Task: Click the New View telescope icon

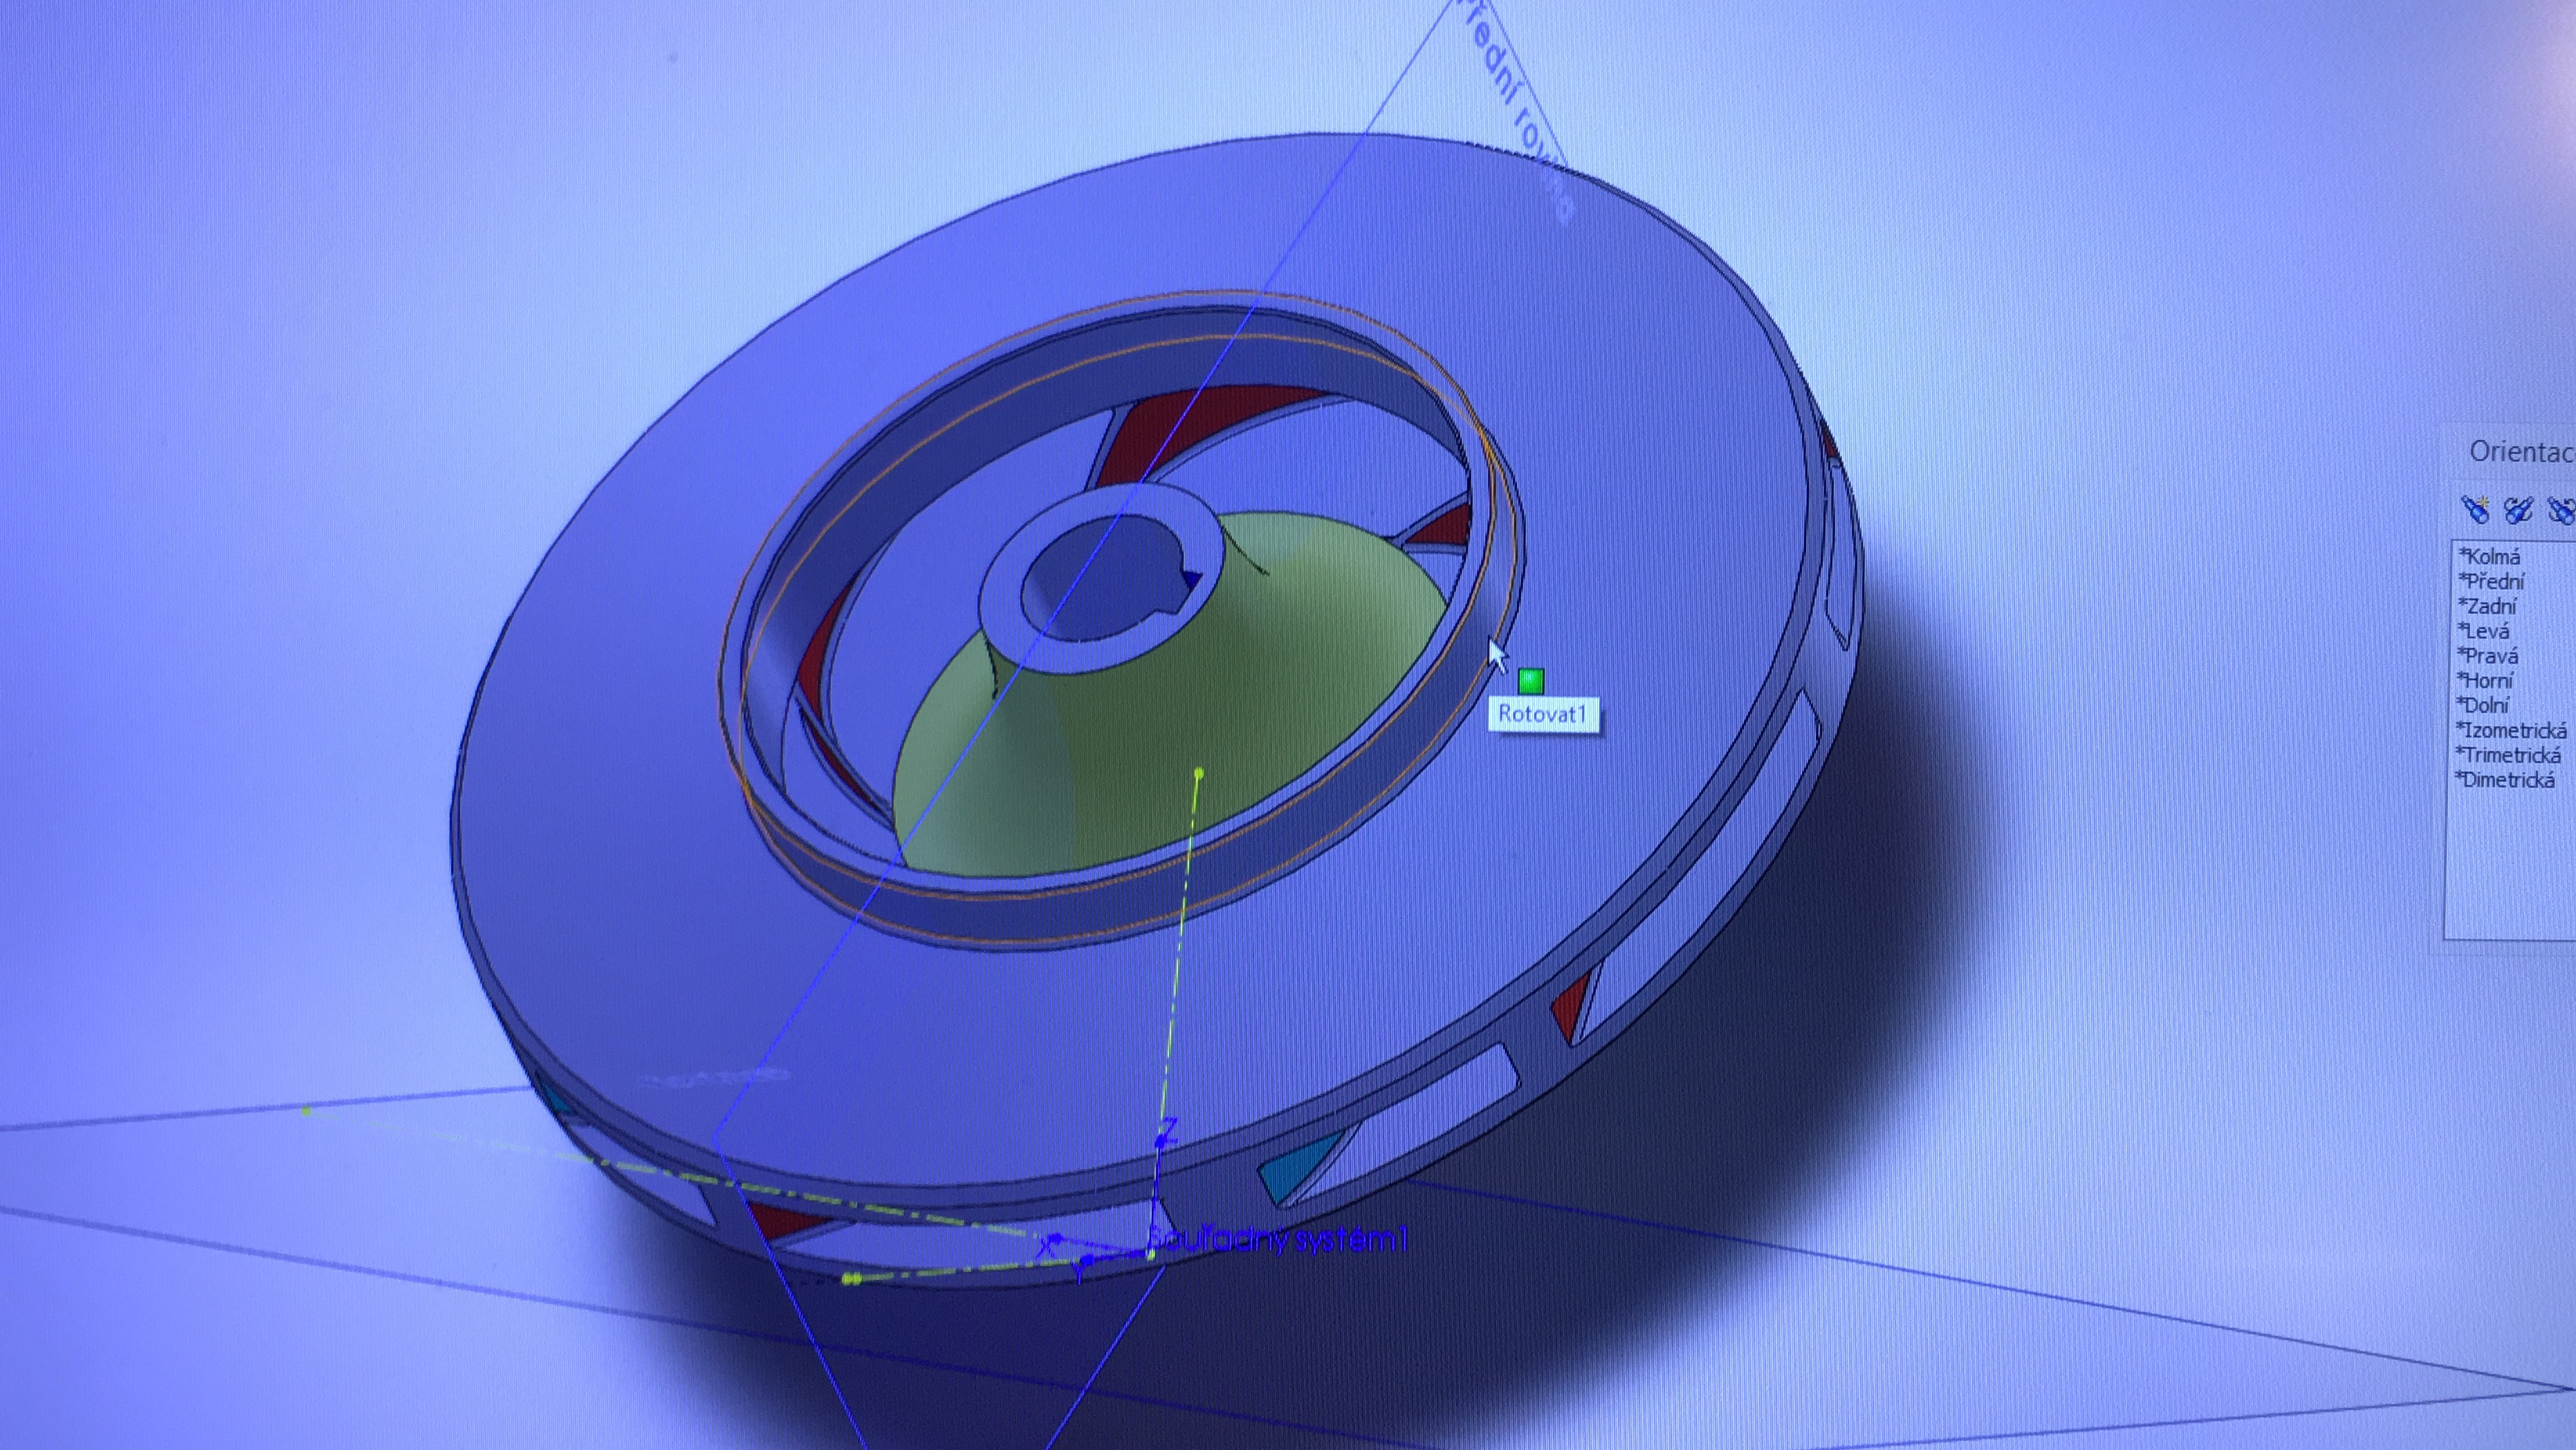Action: point(2476,509)
